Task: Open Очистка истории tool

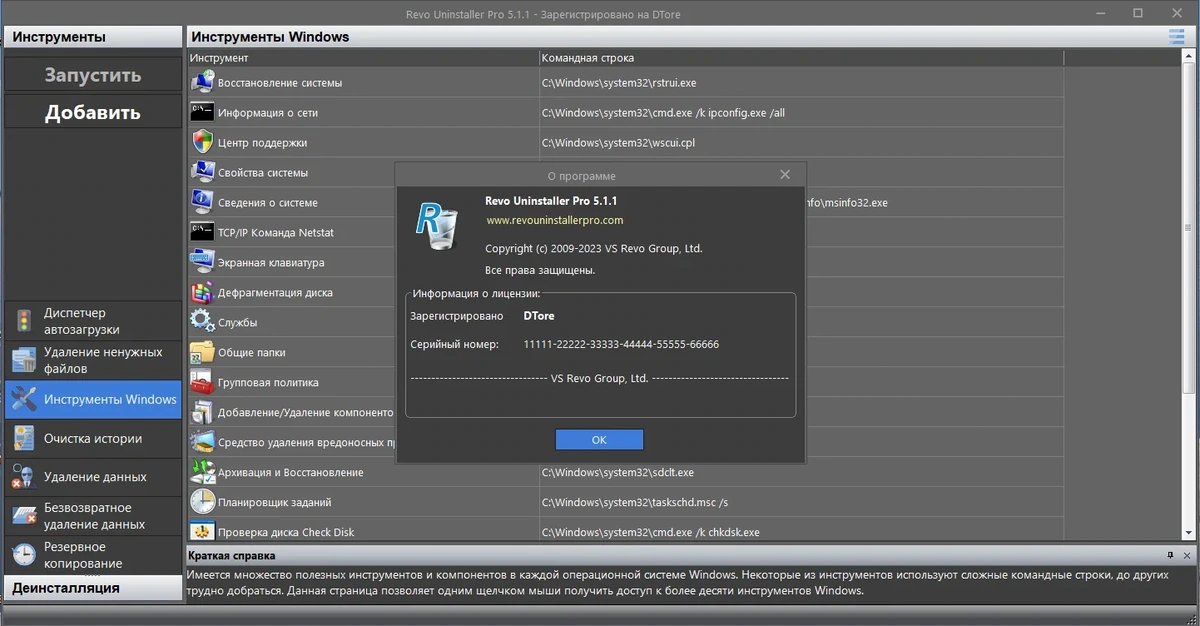Action: [92, 438]
